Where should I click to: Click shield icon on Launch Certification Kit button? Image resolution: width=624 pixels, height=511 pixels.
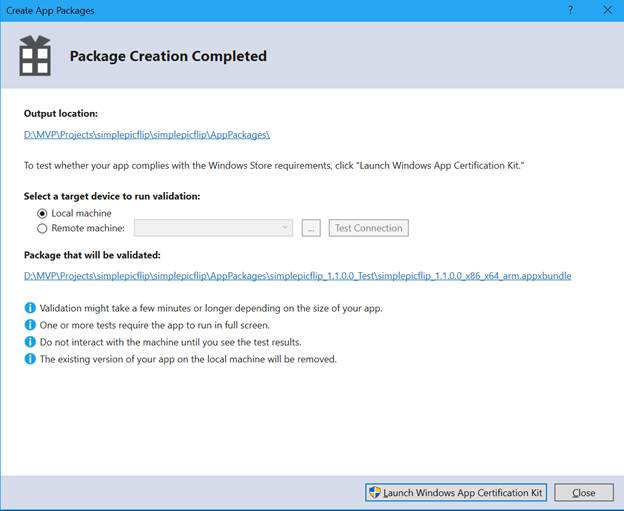point(374,492)
